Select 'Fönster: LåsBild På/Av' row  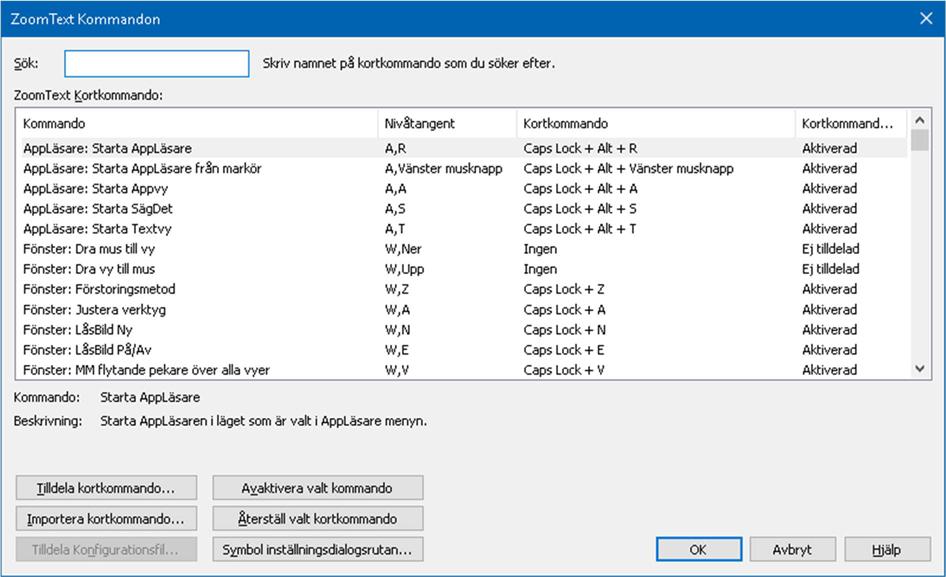point(464,350)
